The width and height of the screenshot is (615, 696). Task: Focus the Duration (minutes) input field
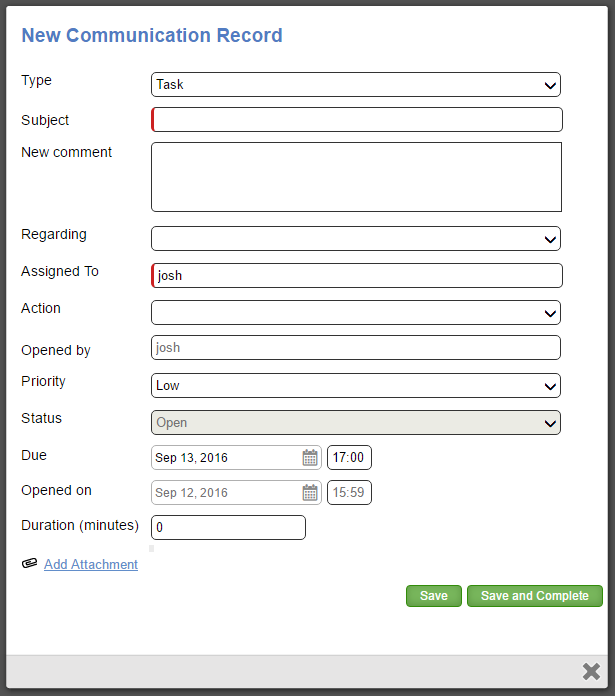coord(228,528)
